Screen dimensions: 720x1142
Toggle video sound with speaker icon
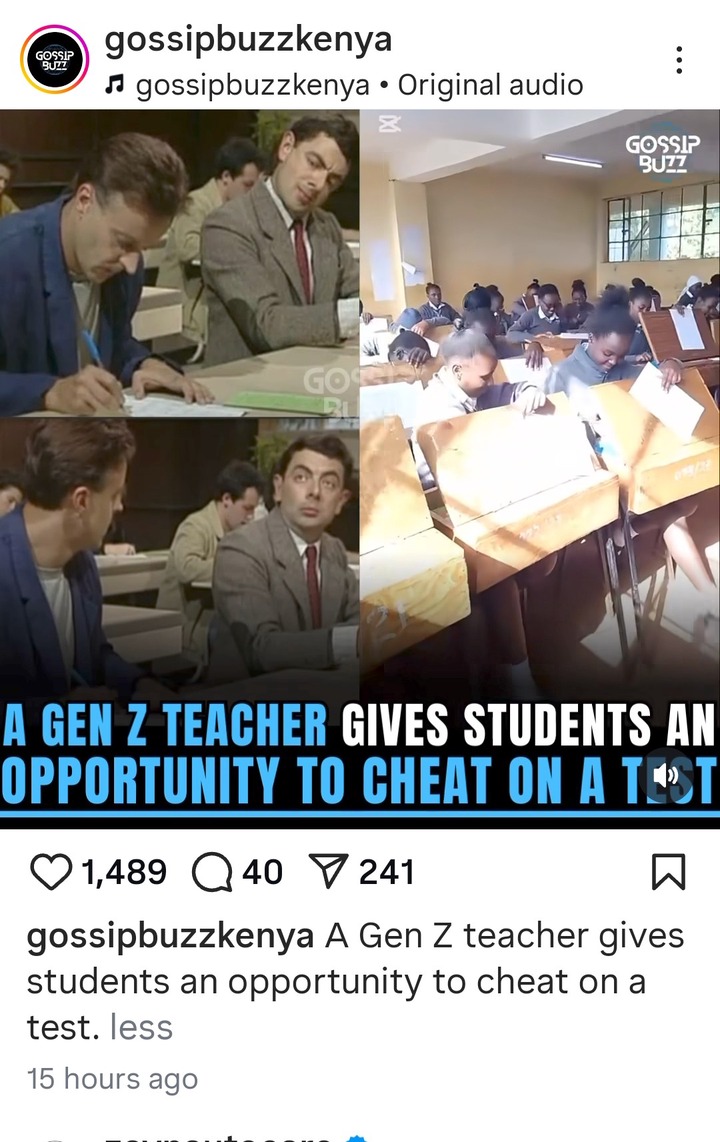665,776
